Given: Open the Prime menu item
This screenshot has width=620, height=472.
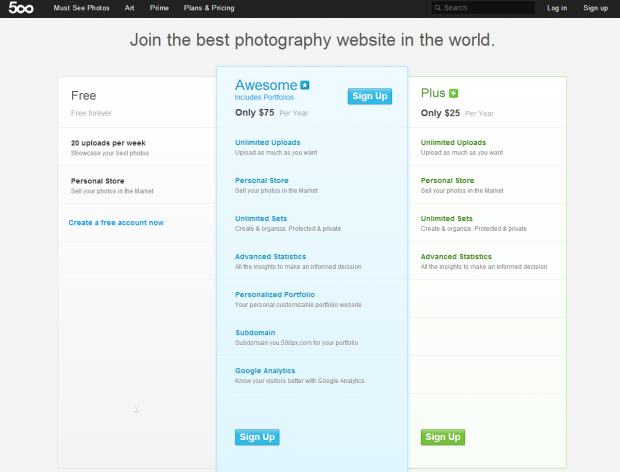Looking at the screenshot, I should pos(159,8).
